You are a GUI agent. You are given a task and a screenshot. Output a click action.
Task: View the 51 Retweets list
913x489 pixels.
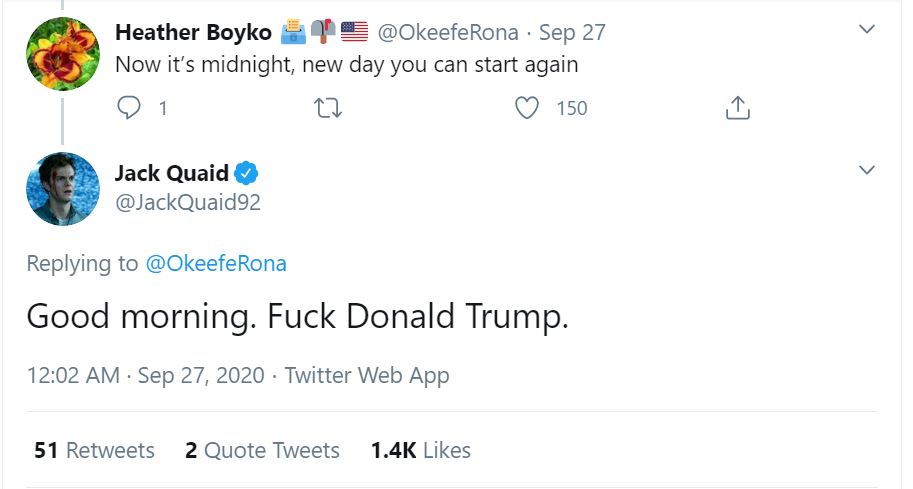point(94,450)
